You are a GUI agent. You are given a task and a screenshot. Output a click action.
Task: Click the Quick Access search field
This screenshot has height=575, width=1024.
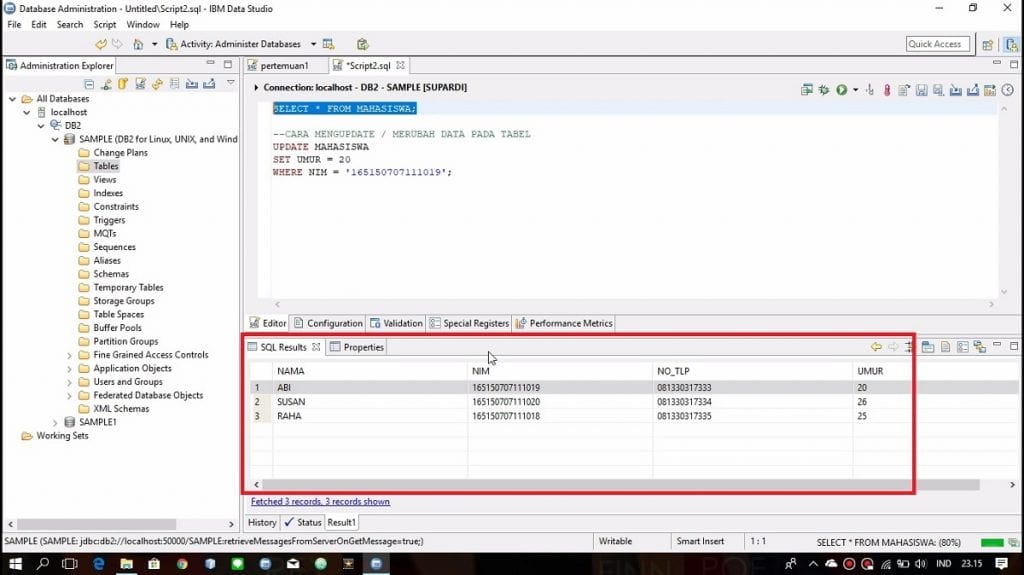[x=934, y=44]
